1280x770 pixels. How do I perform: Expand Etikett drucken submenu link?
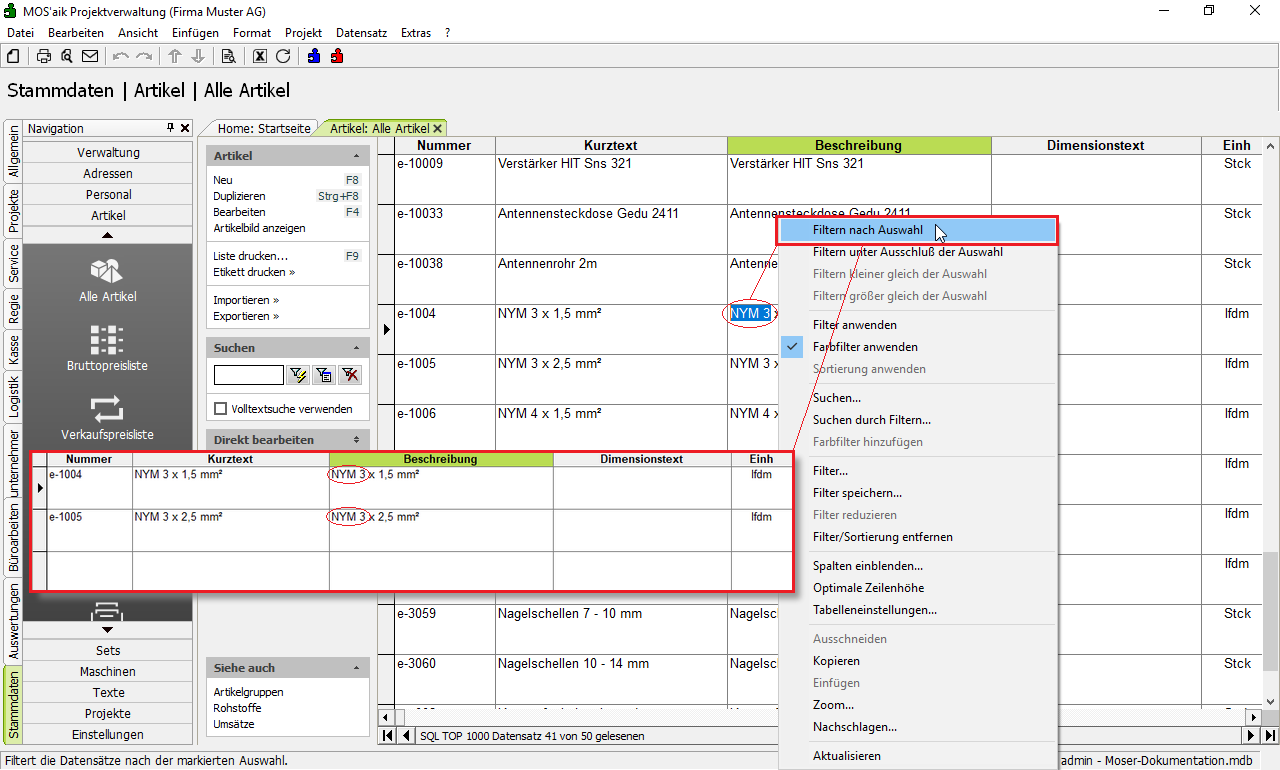254,272
